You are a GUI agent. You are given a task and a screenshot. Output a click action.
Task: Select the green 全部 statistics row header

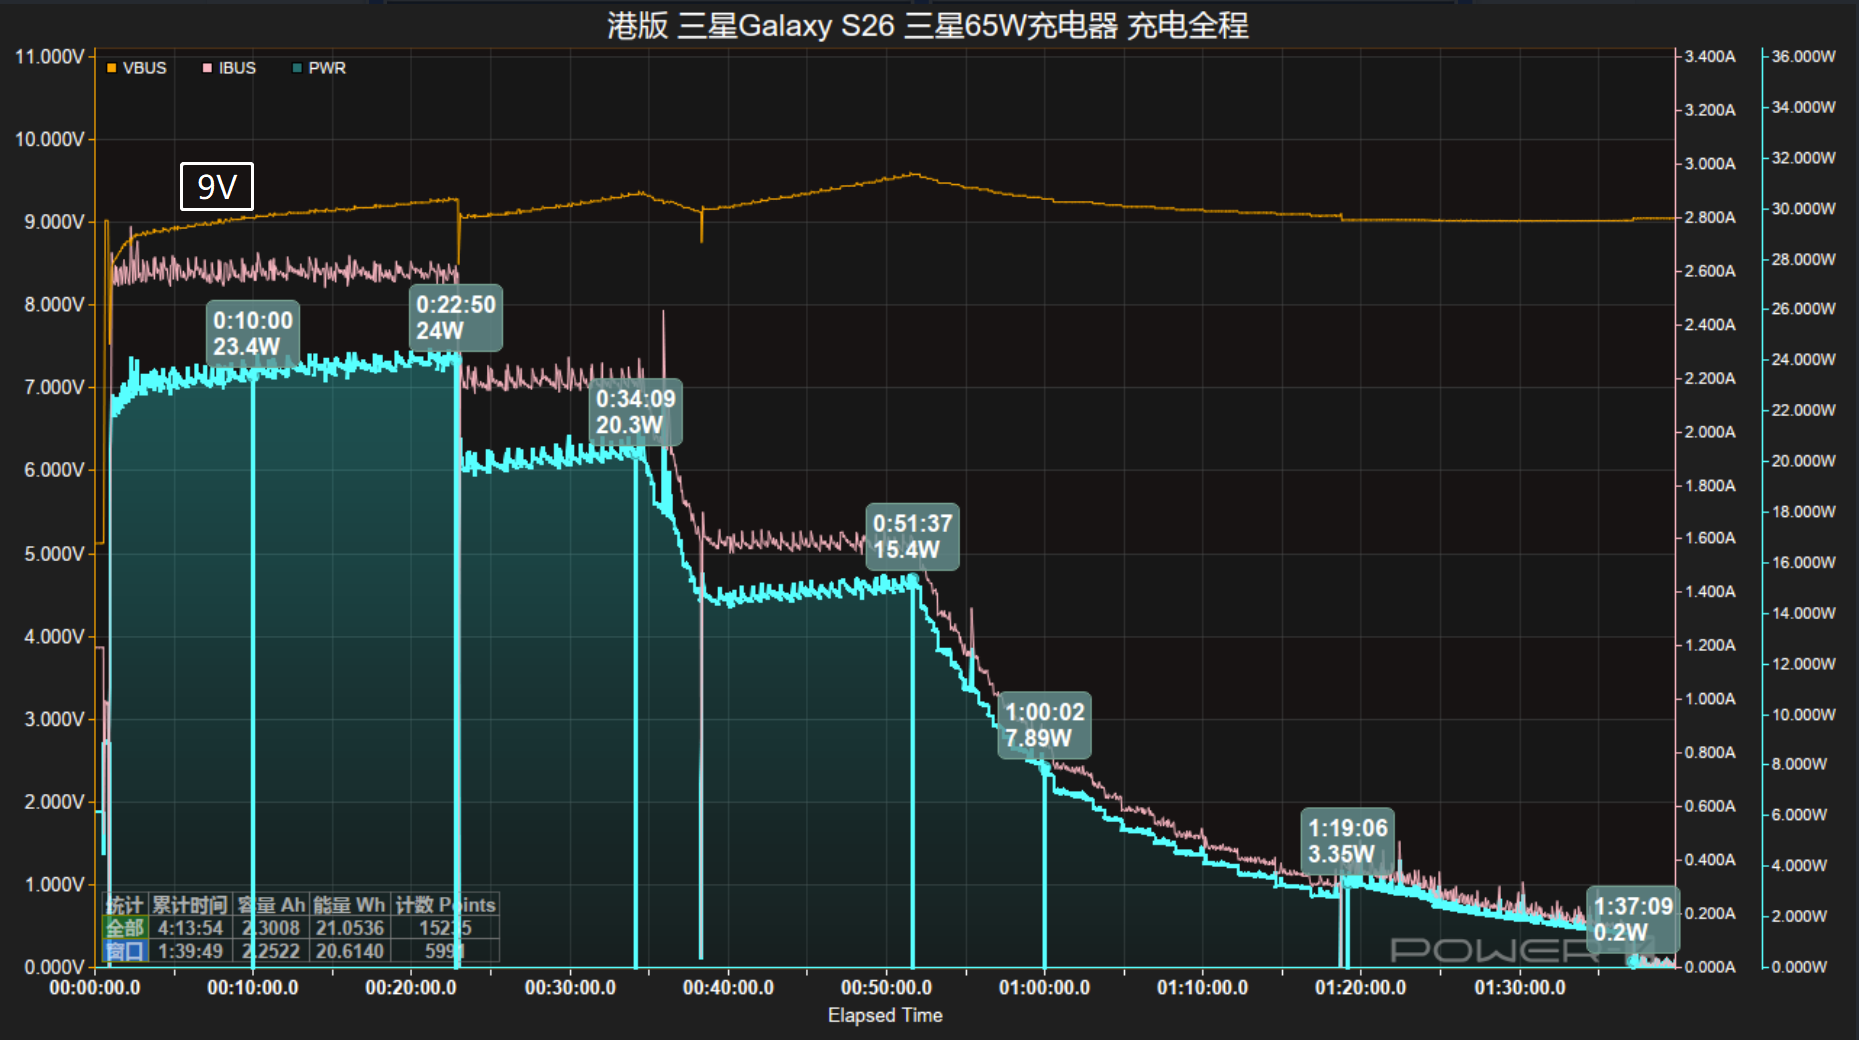coord(126,928)
